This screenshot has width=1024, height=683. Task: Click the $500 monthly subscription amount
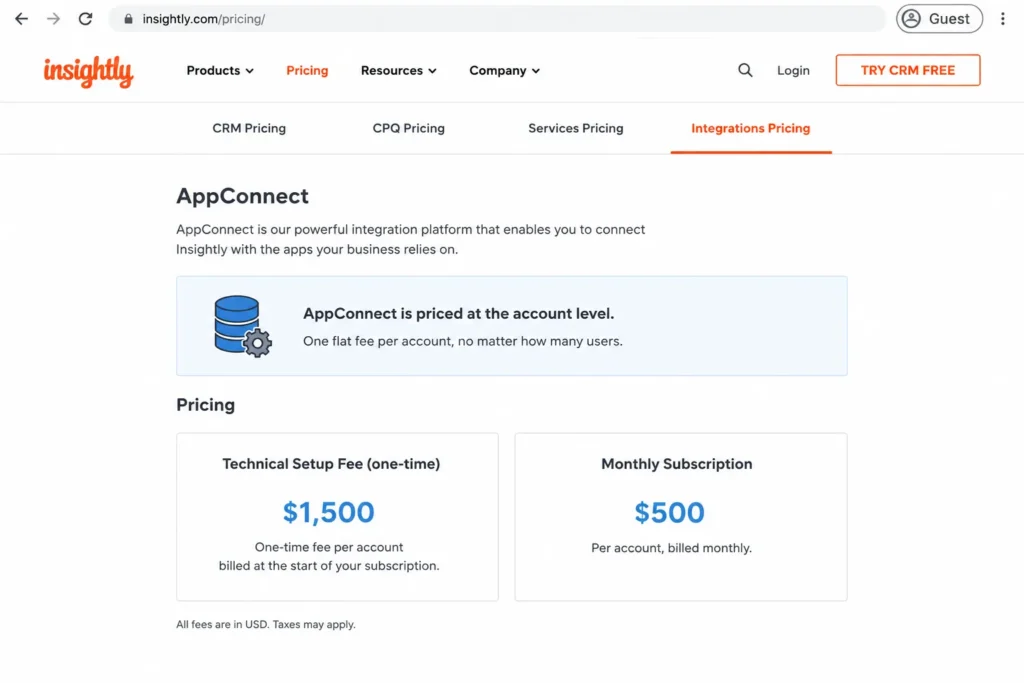tap(669, 512)
